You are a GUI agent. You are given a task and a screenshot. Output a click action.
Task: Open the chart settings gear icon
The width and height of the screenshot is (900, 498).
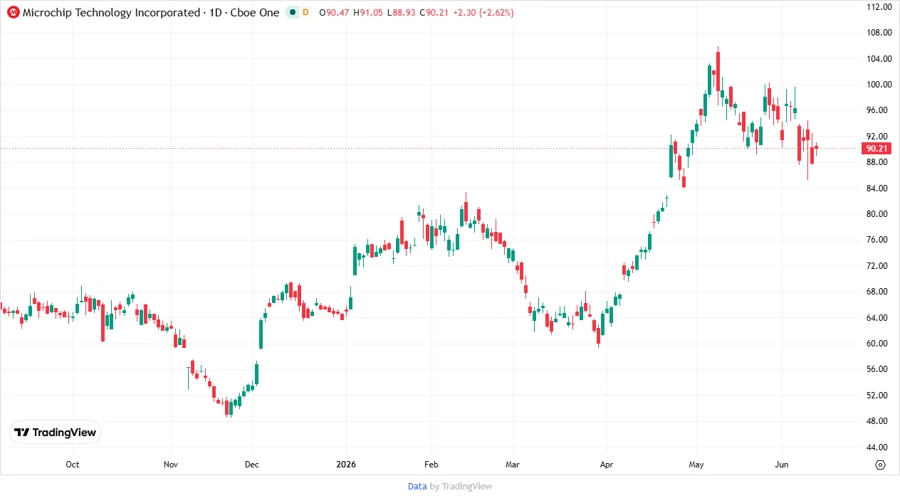(880, 465)
